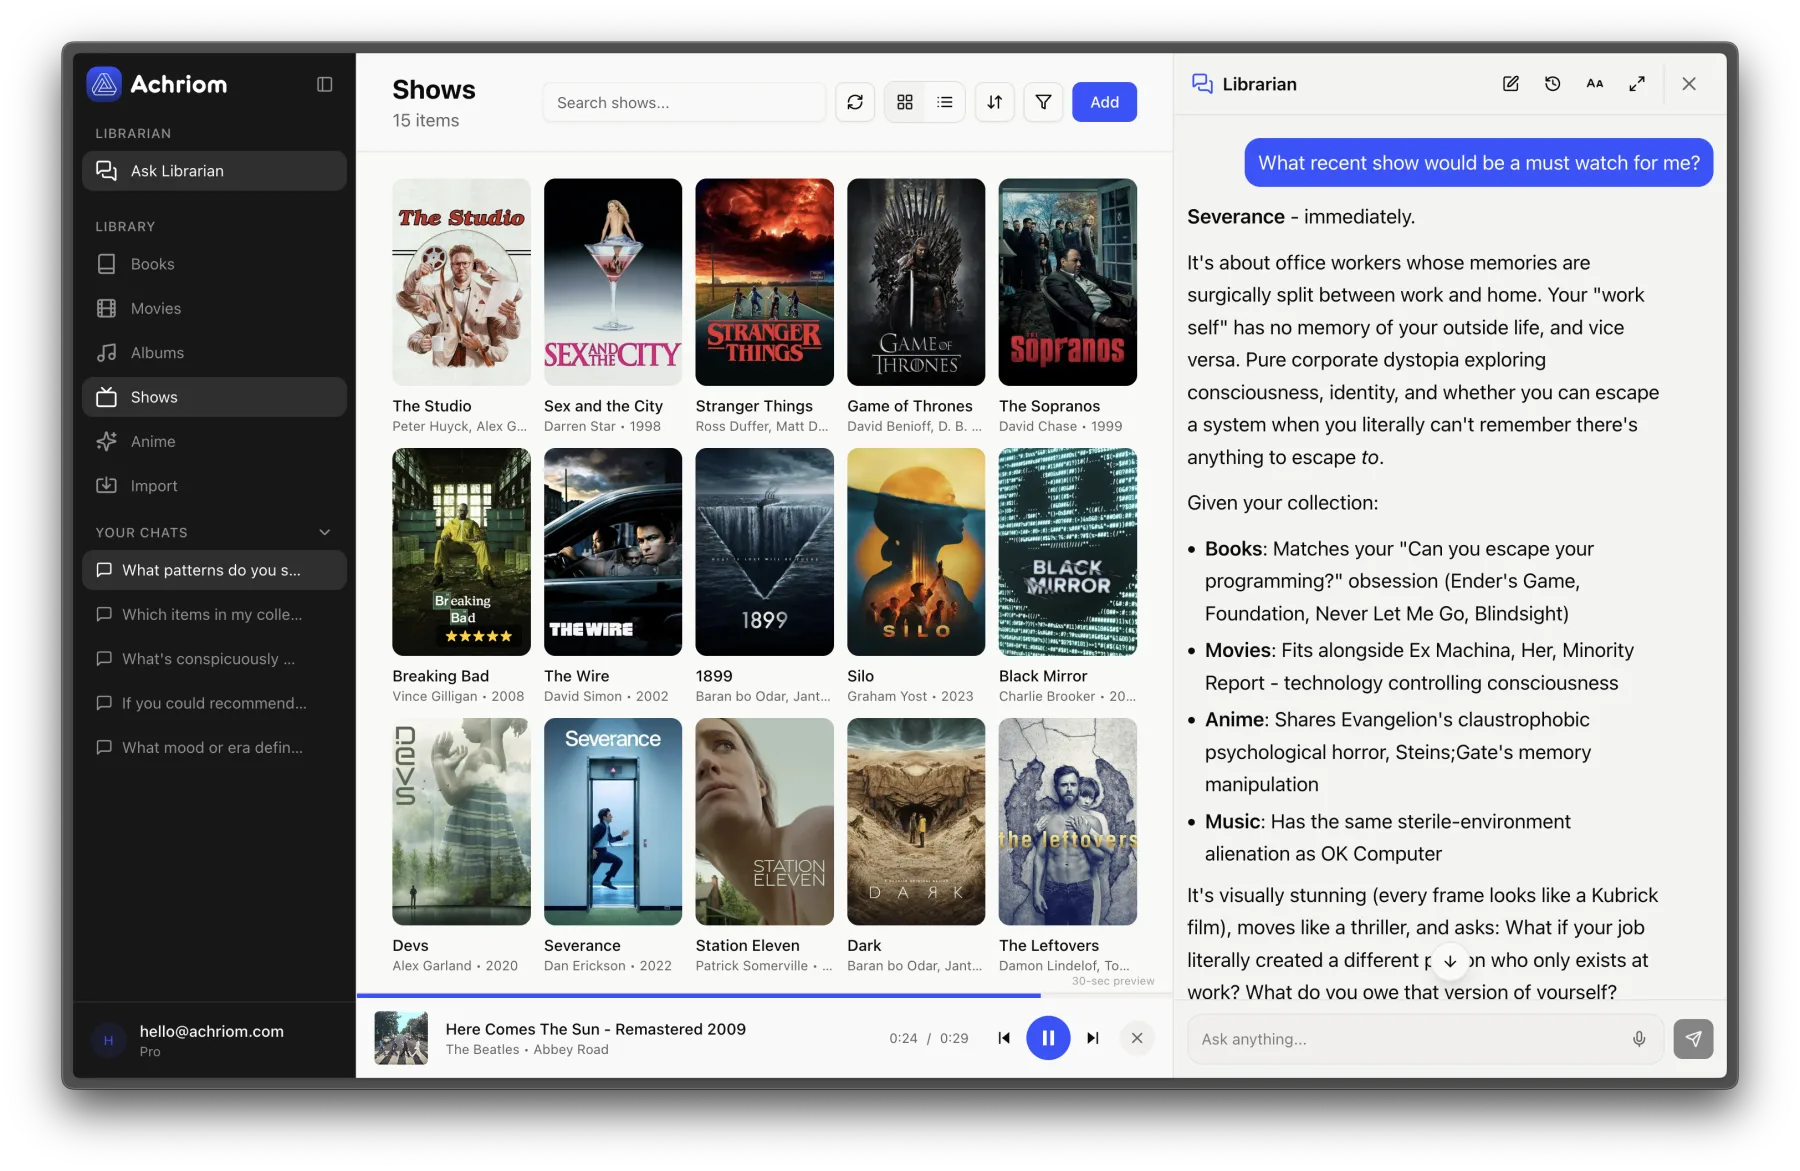Click the Search shows field
Image resolution: width=1800 pixels, height=1171 pixels.
[685, 102]
